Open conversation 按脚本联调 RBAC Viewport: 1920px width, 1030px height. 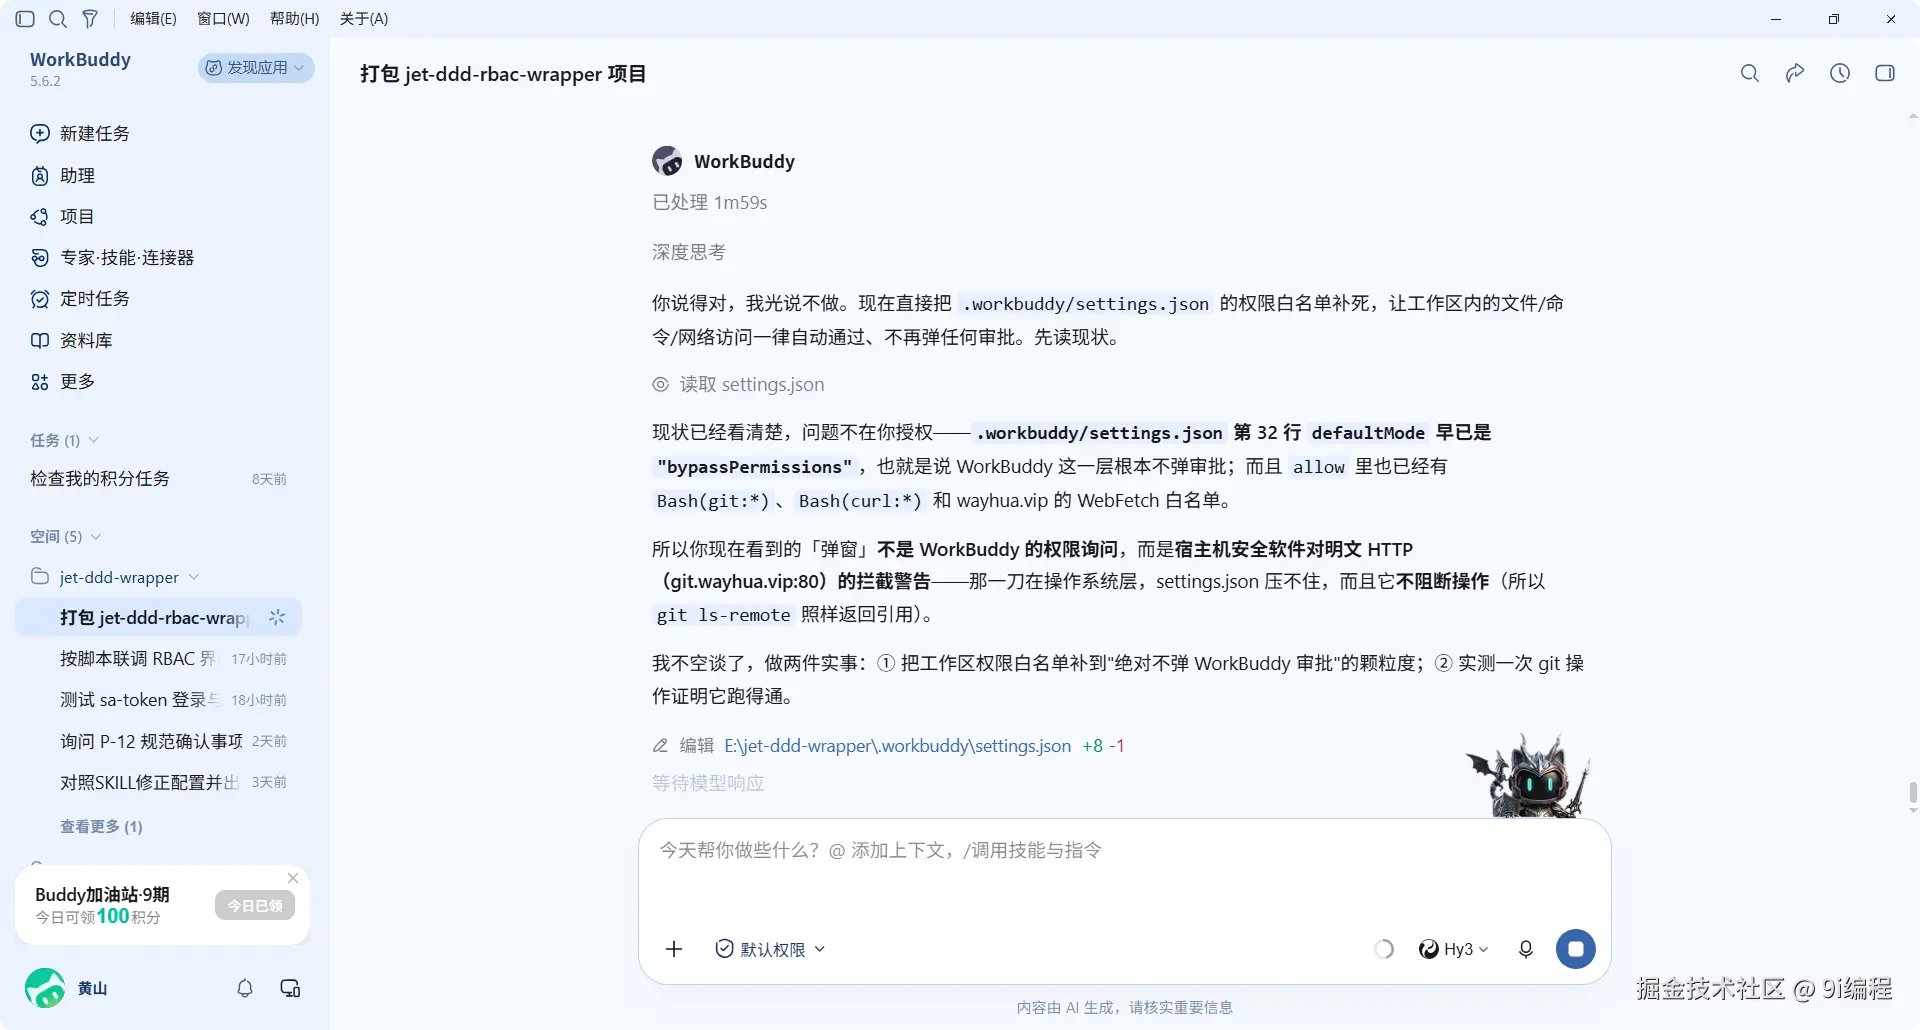(x=158, y=659)
